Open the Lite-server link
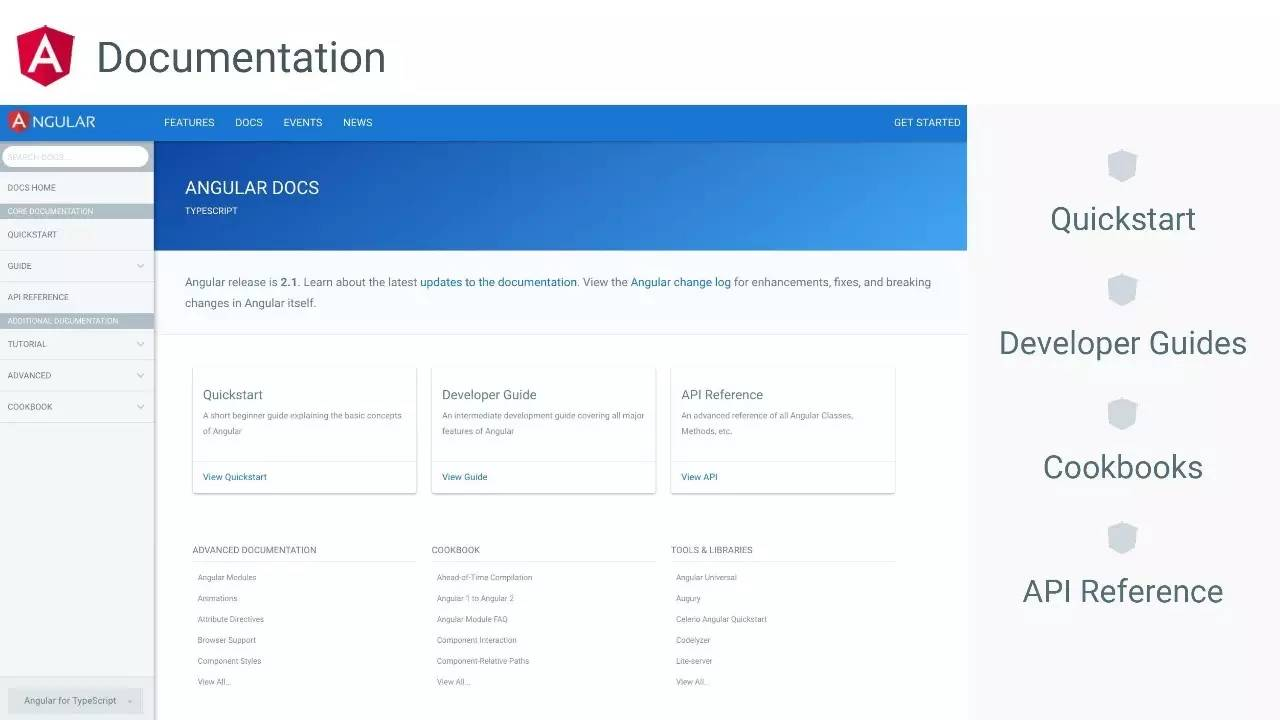 (694, 662)
